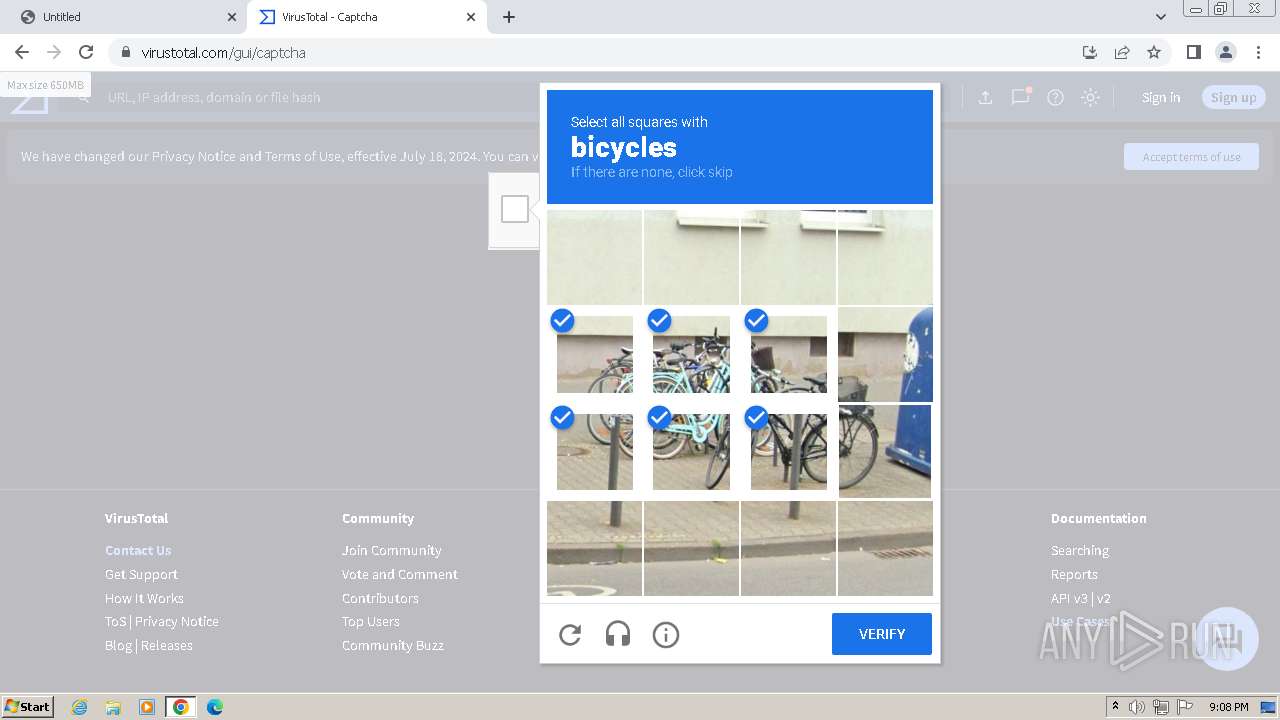Toggle the light/dark theme icon
Screen dimensions: 1280x720
1090,97
